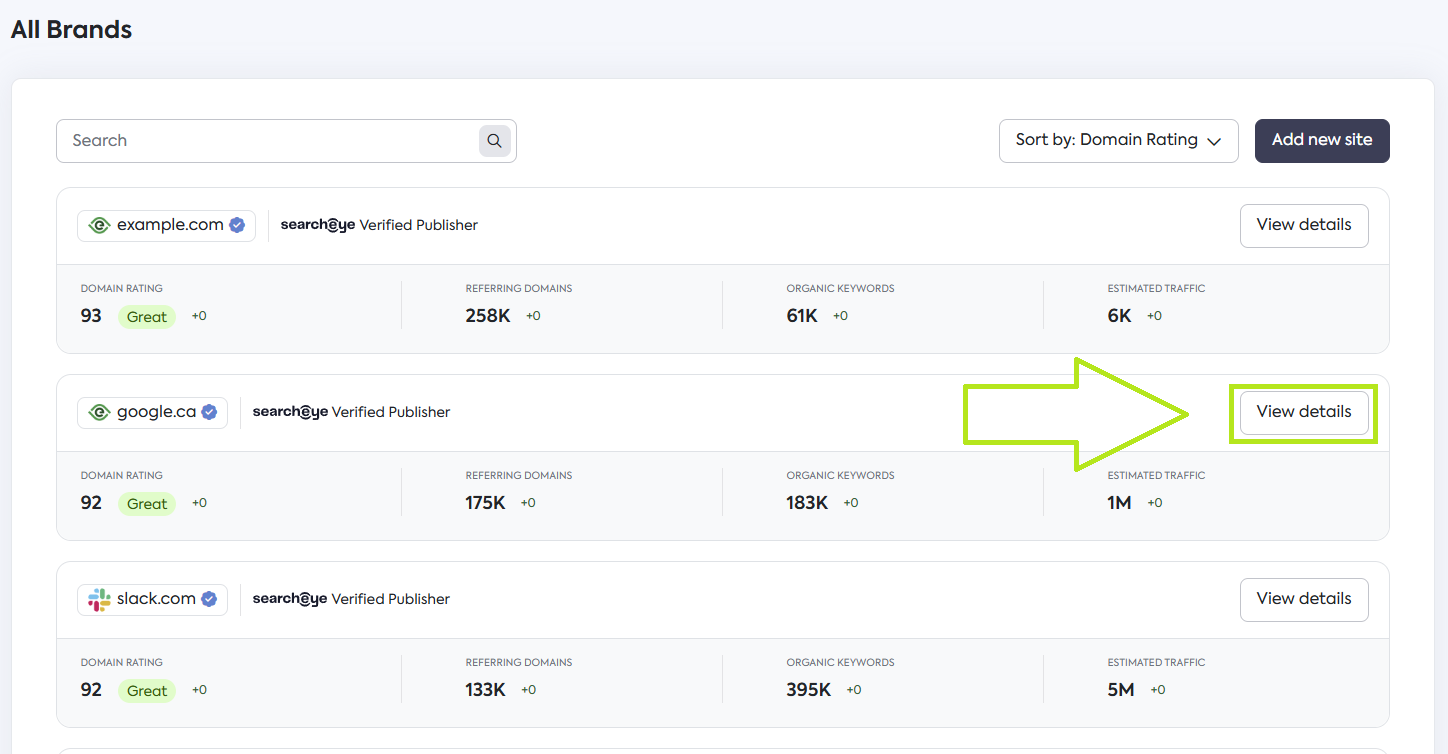Click the Great badge for example.com
The height and width of the screenshot is (754, 1448).
pyautogui.click(x=146, y=317)
